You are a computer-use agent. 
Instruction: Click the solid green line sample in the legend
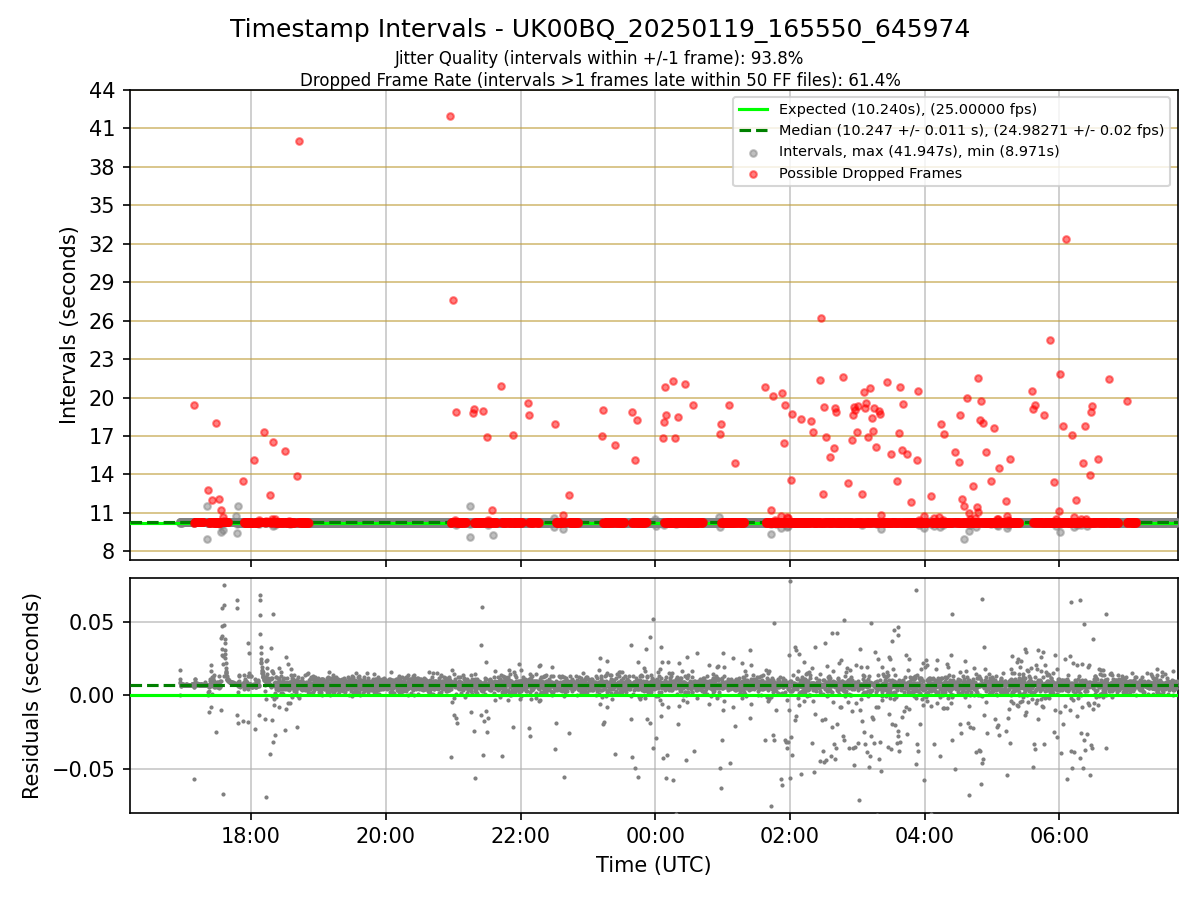(x=754, y=110)
